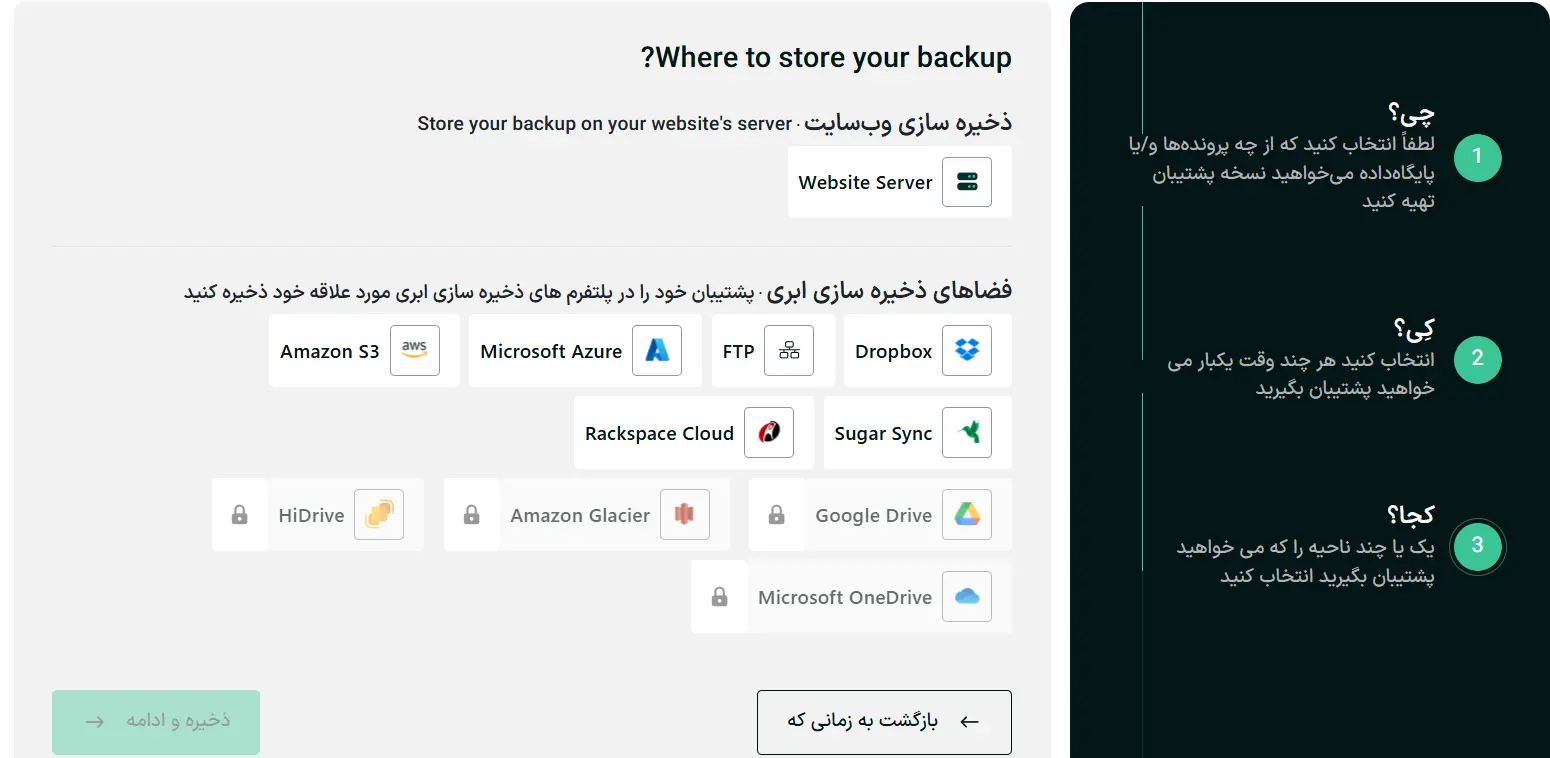Click the کِی؟ step heading

pos(1414,328)
